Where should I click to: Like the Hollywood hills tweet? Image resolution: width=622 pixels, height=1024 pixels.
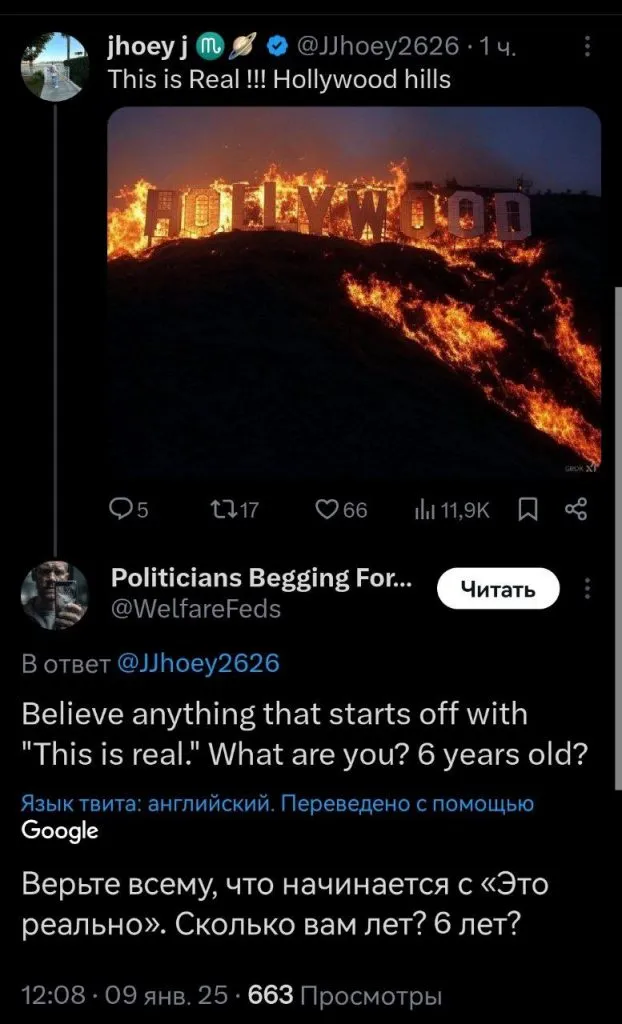(327, 511)
